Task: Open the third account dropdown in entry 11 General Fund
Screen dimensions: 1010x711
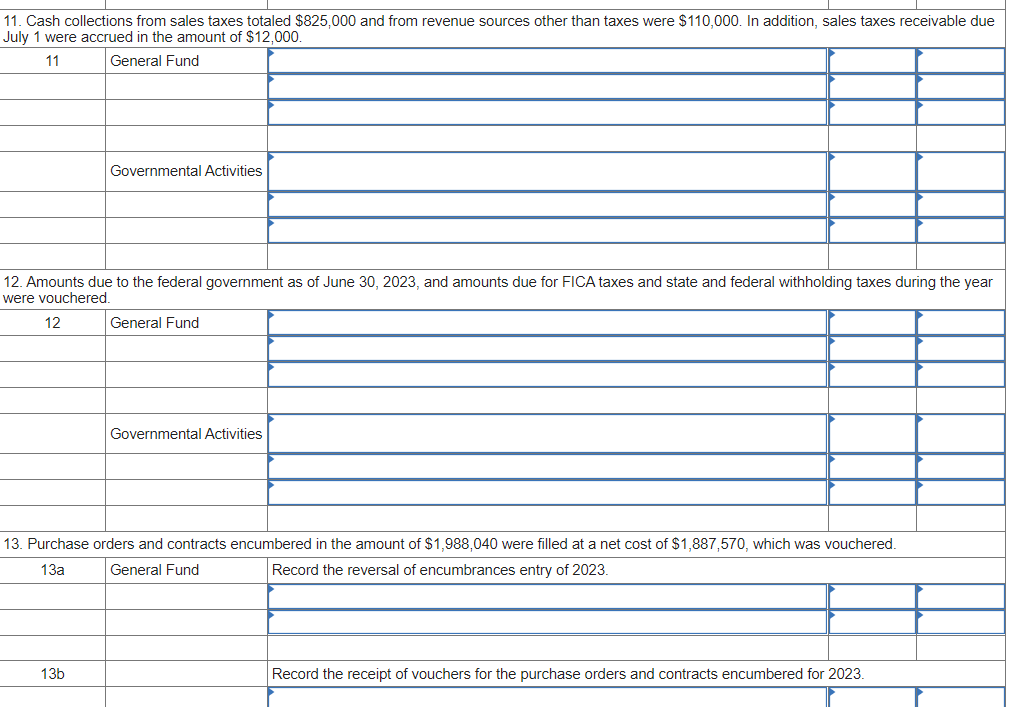Action: pyautogui.click(x=545, y=112)
